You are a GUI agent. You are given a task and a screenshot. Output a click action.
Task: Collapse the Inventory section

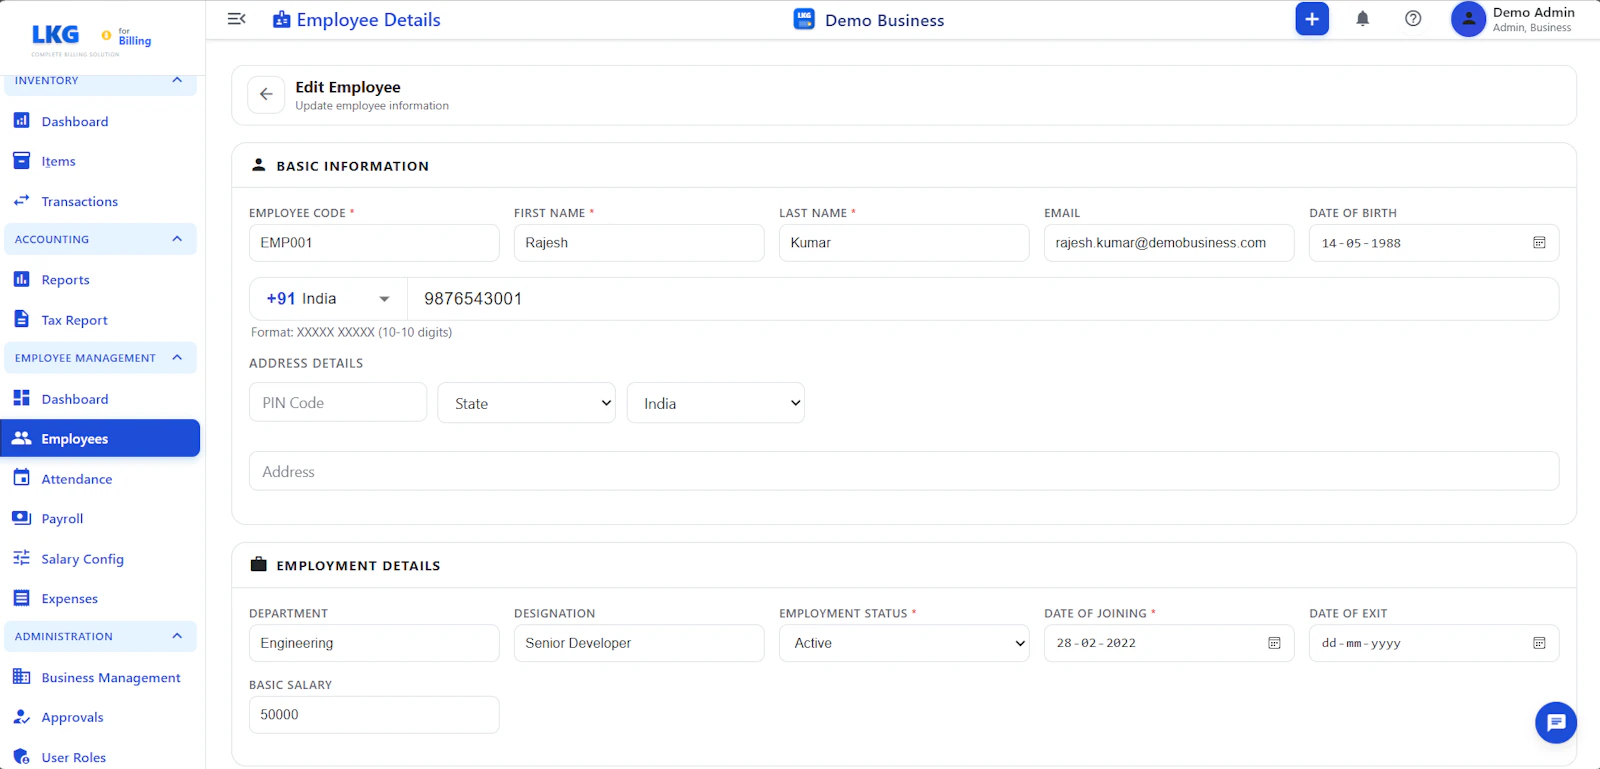point(177,80)
